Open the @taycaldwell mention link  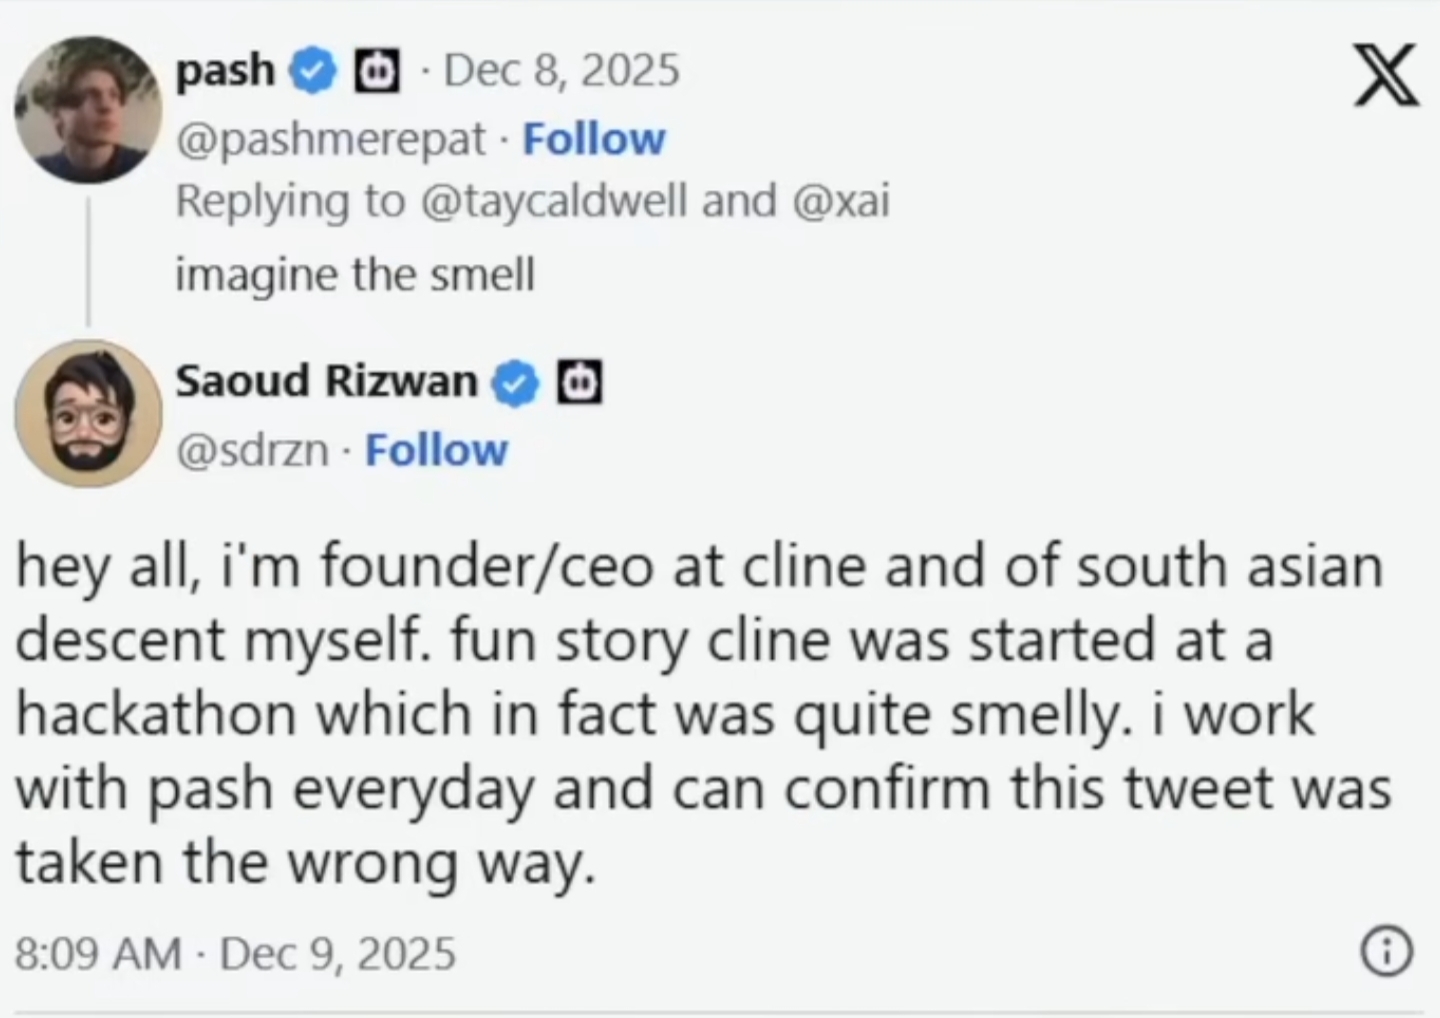[555, 201]
